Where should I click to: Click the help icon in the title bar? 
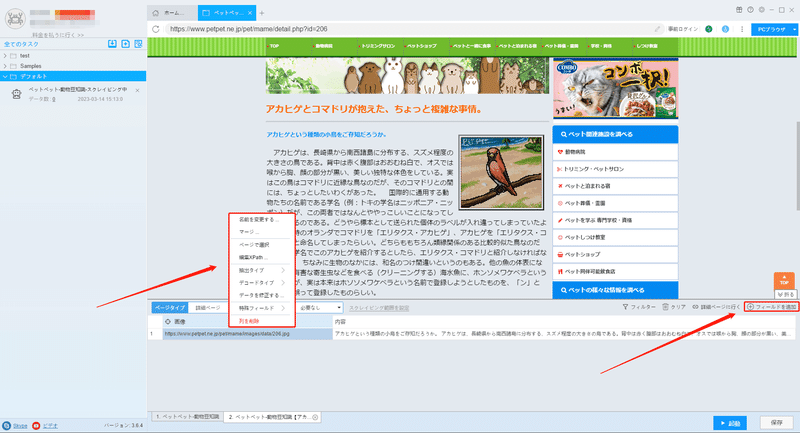pos(750,10)
